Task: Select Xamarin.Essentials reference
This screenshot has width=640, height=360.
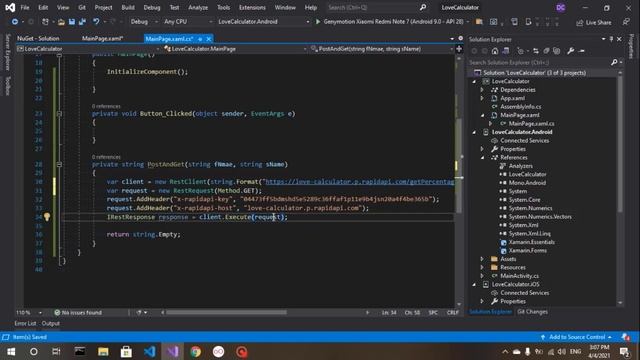Action: point(531,242)
